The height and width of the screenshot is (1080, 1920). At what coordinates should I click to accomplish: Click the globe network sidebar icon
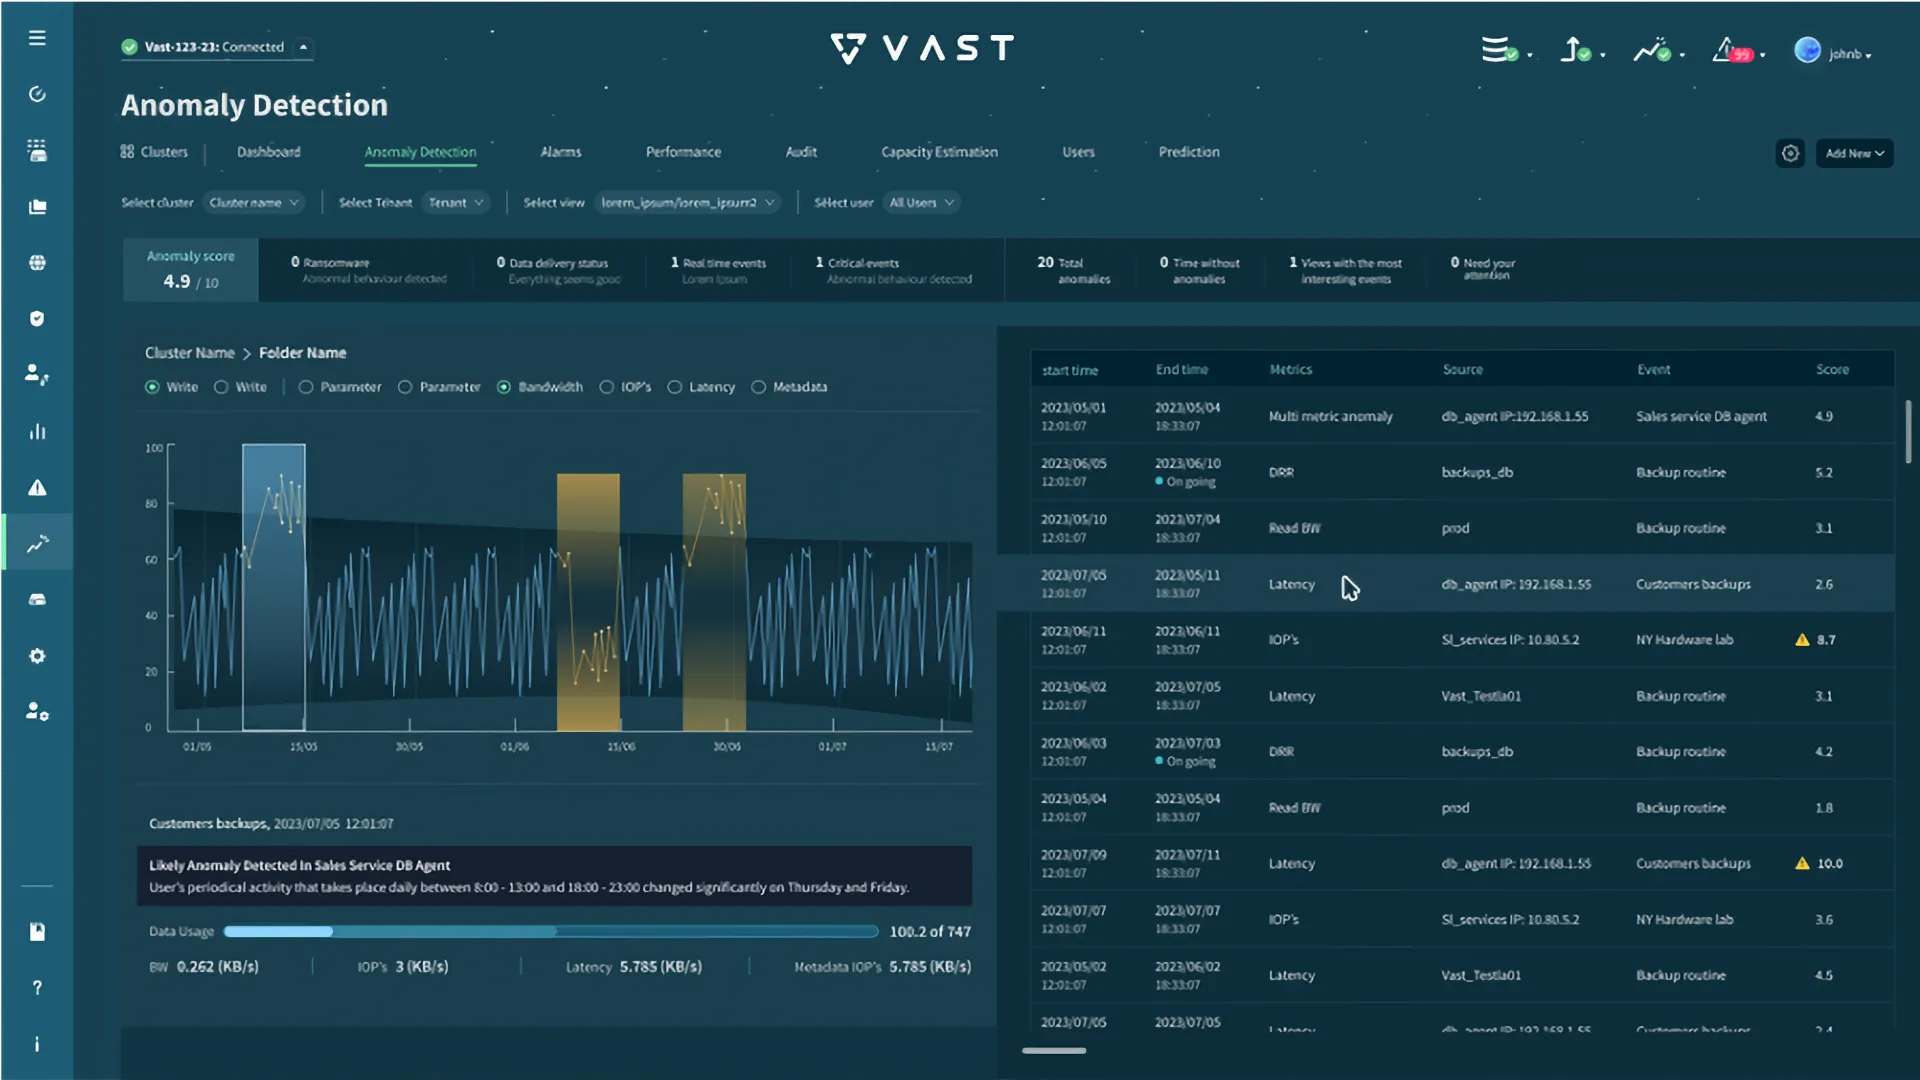[x=37, y=263]
